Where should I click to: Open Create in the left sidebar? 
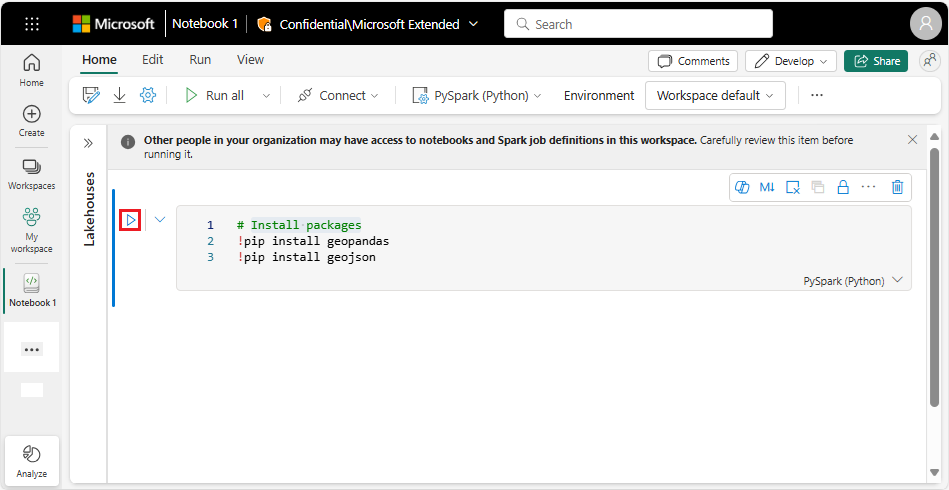click(x=31, y=121)
